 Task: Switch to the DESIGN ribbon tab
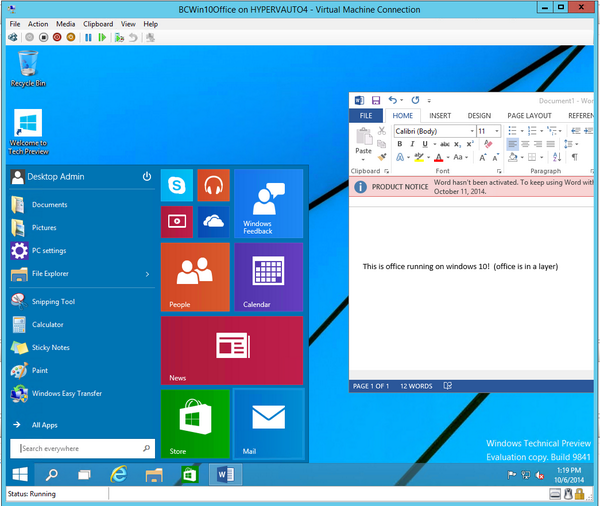(x=479, y=116)
